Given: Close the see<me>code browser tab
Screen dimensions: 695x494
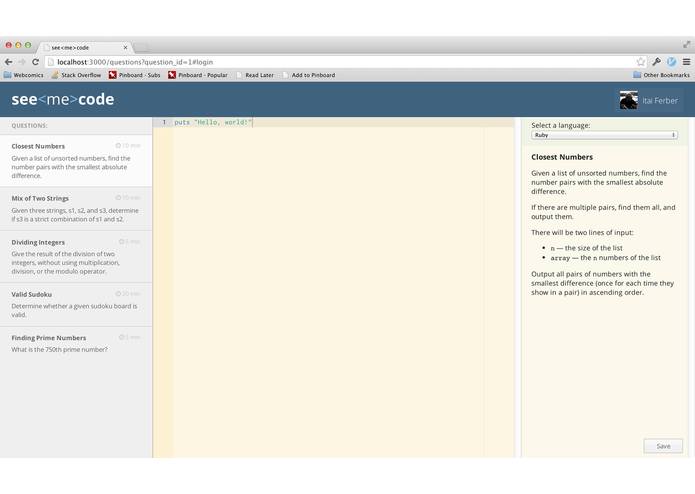Looking at the screenshot, I should point(125,47).
